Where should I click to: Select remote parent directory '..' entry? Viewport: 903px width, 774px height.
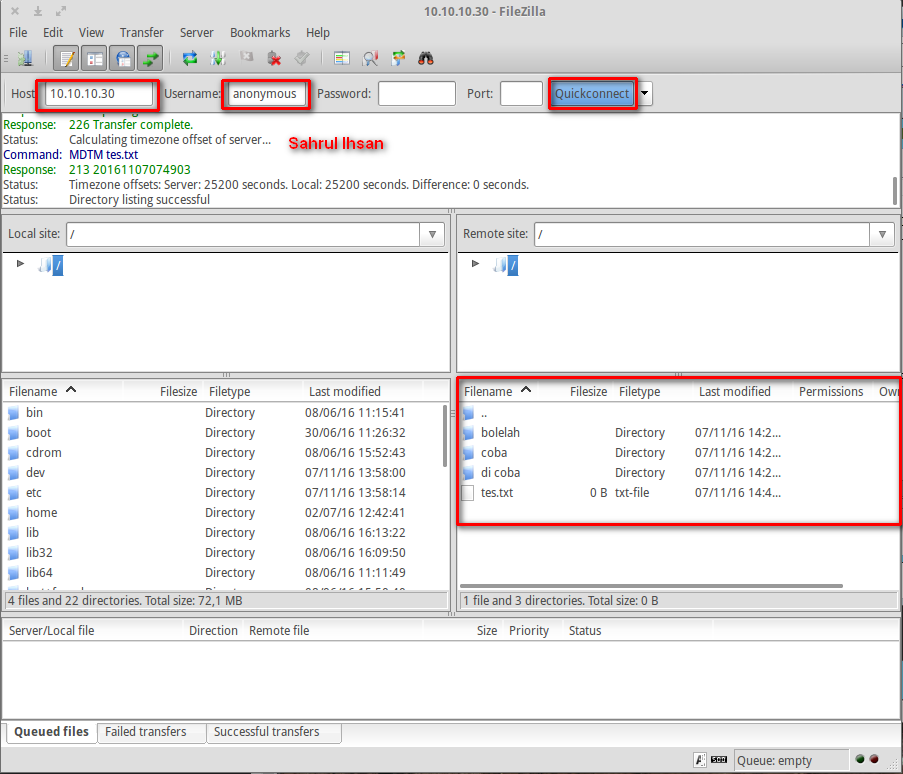coord(678,413)
